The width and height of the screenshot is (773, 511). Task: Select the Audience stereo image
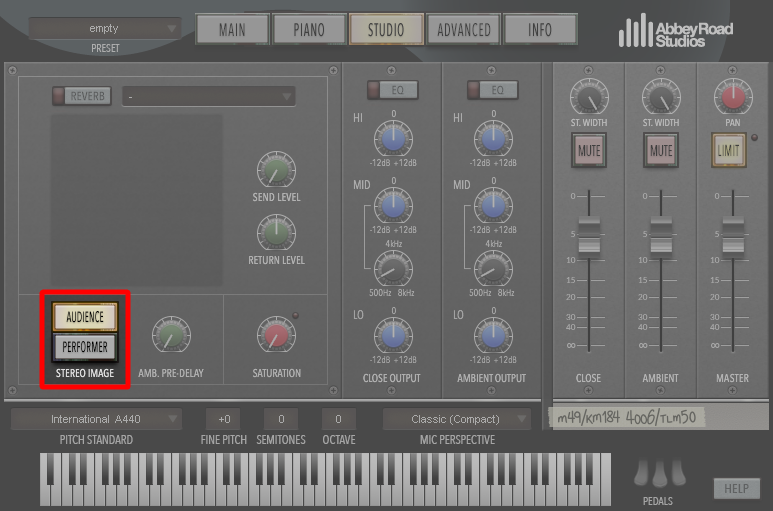[85, 316]
